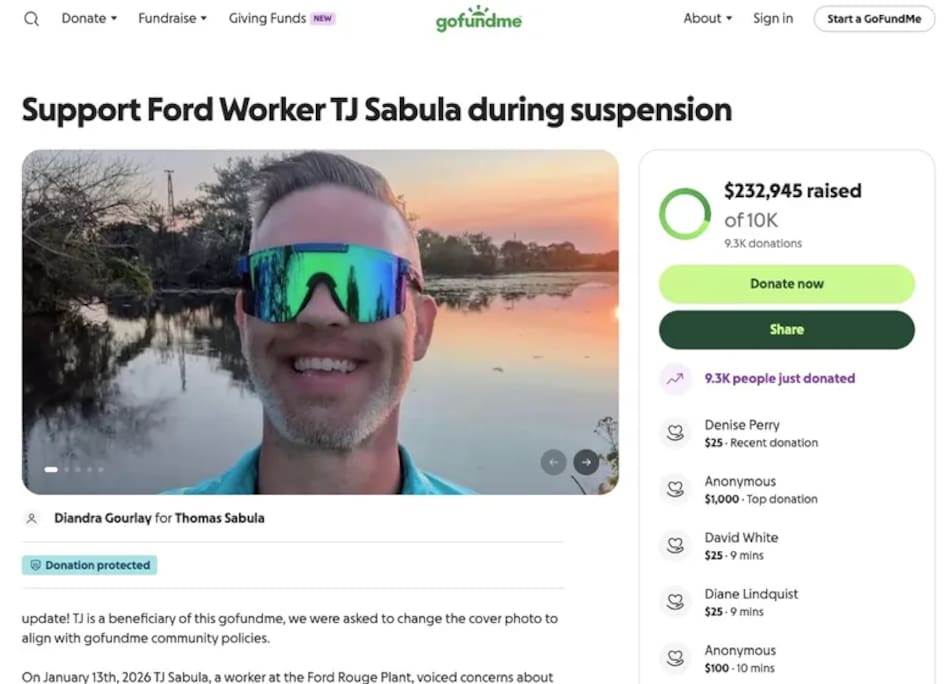The height and width of the screenshot is (684, 950).
Task: Expand the About dropdown menu
Action: click(708, 19)
